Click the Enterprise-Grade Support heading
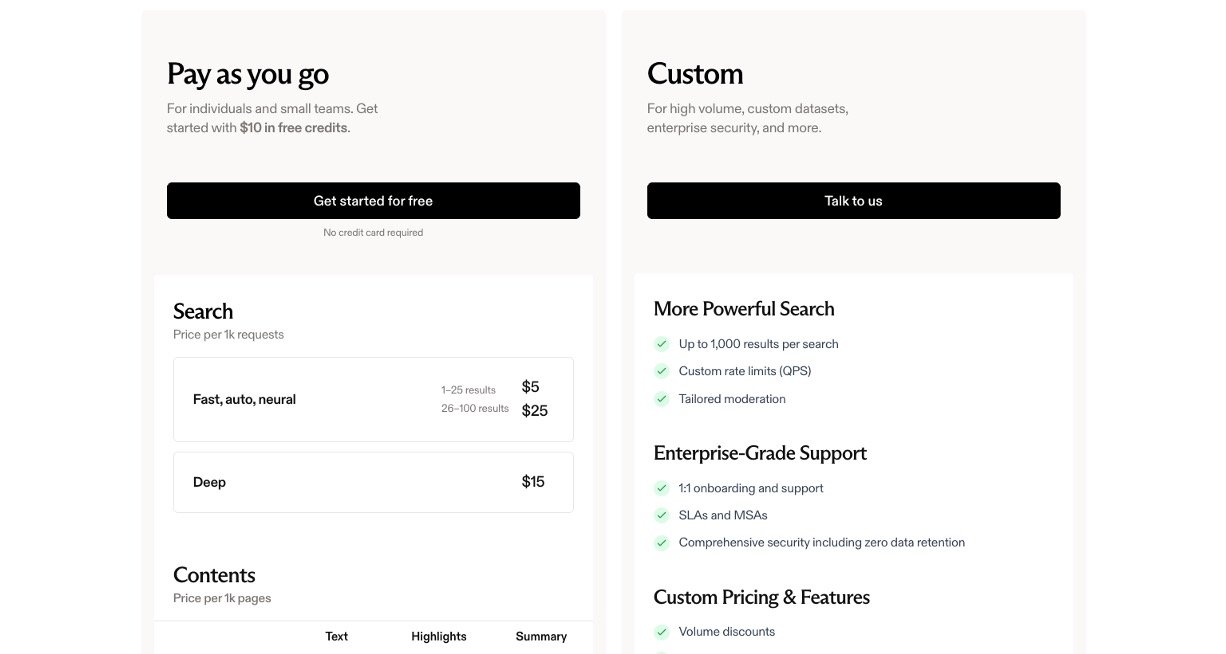The height and width of the screenshot is (654, 1226). (759, 453)
